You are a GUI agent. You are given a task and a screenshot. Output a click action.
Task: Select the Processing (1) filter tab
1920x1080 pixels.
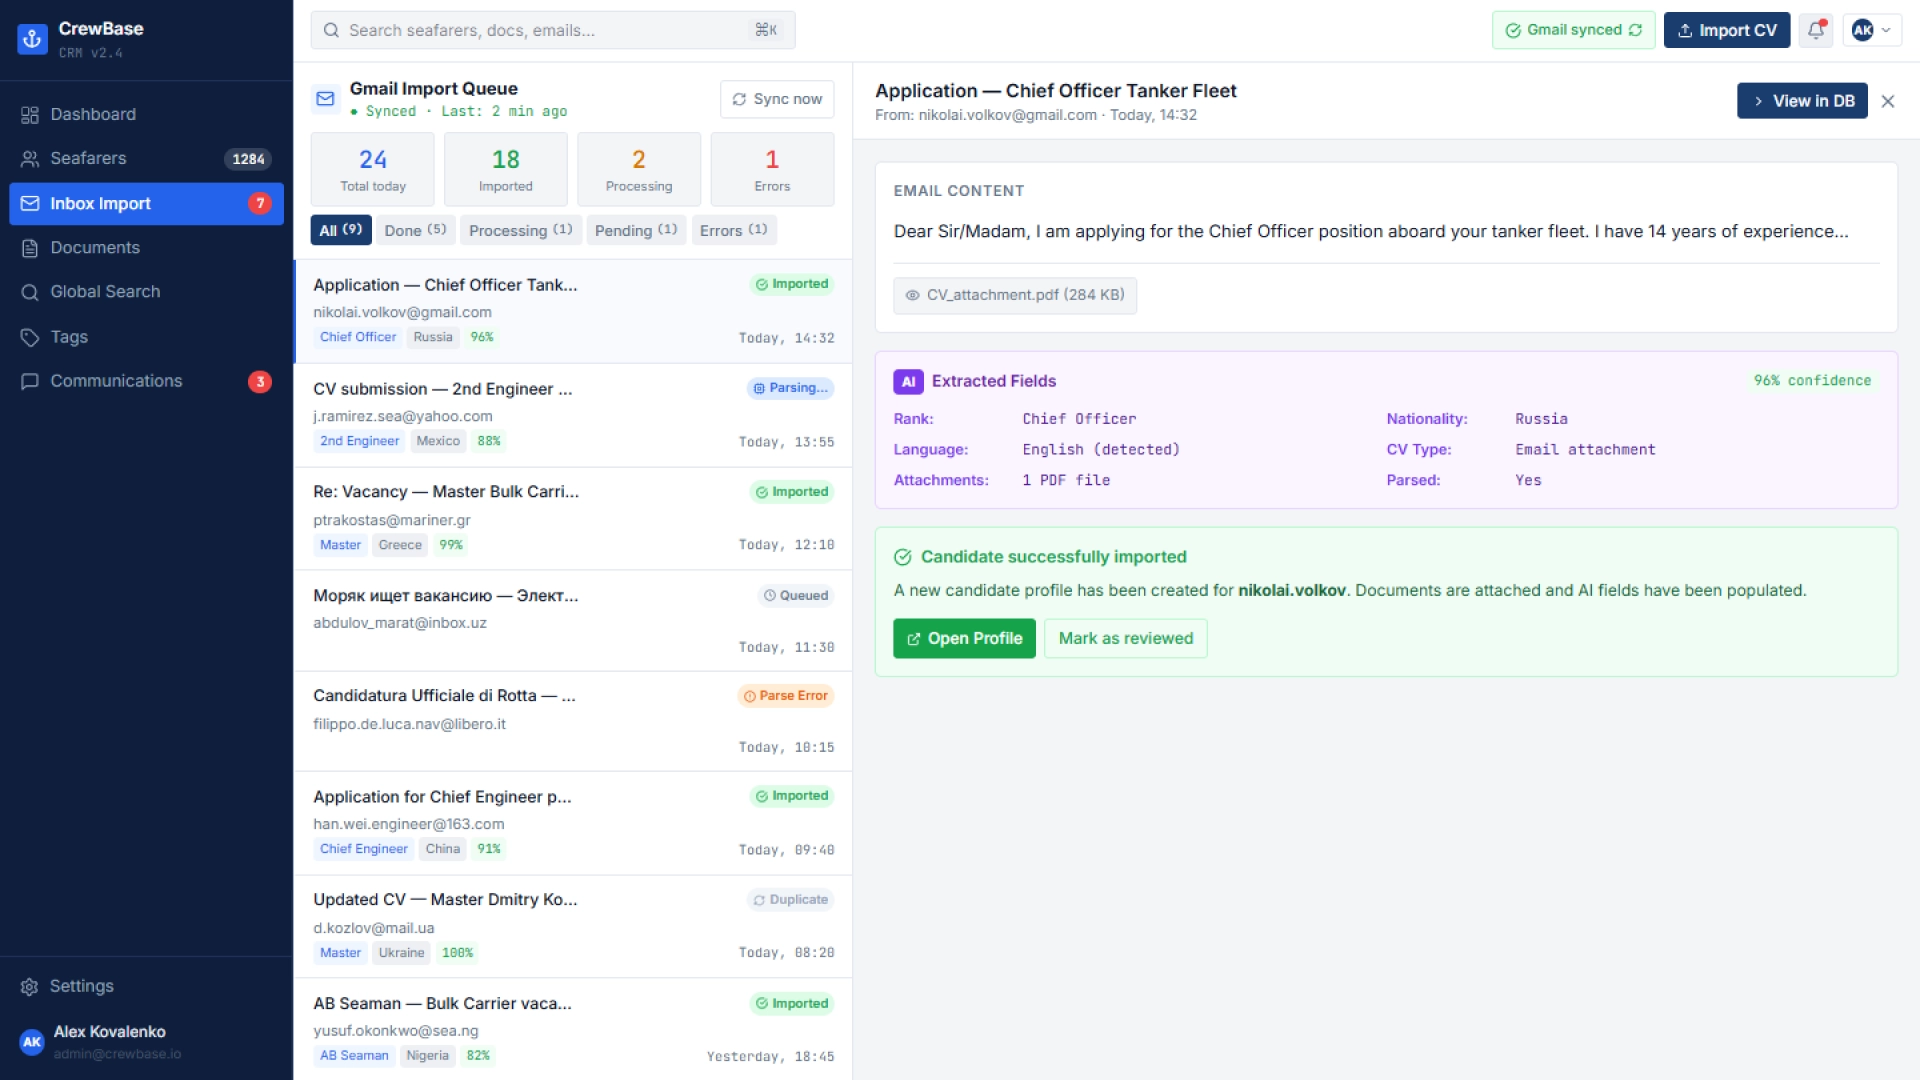[520, 230]
